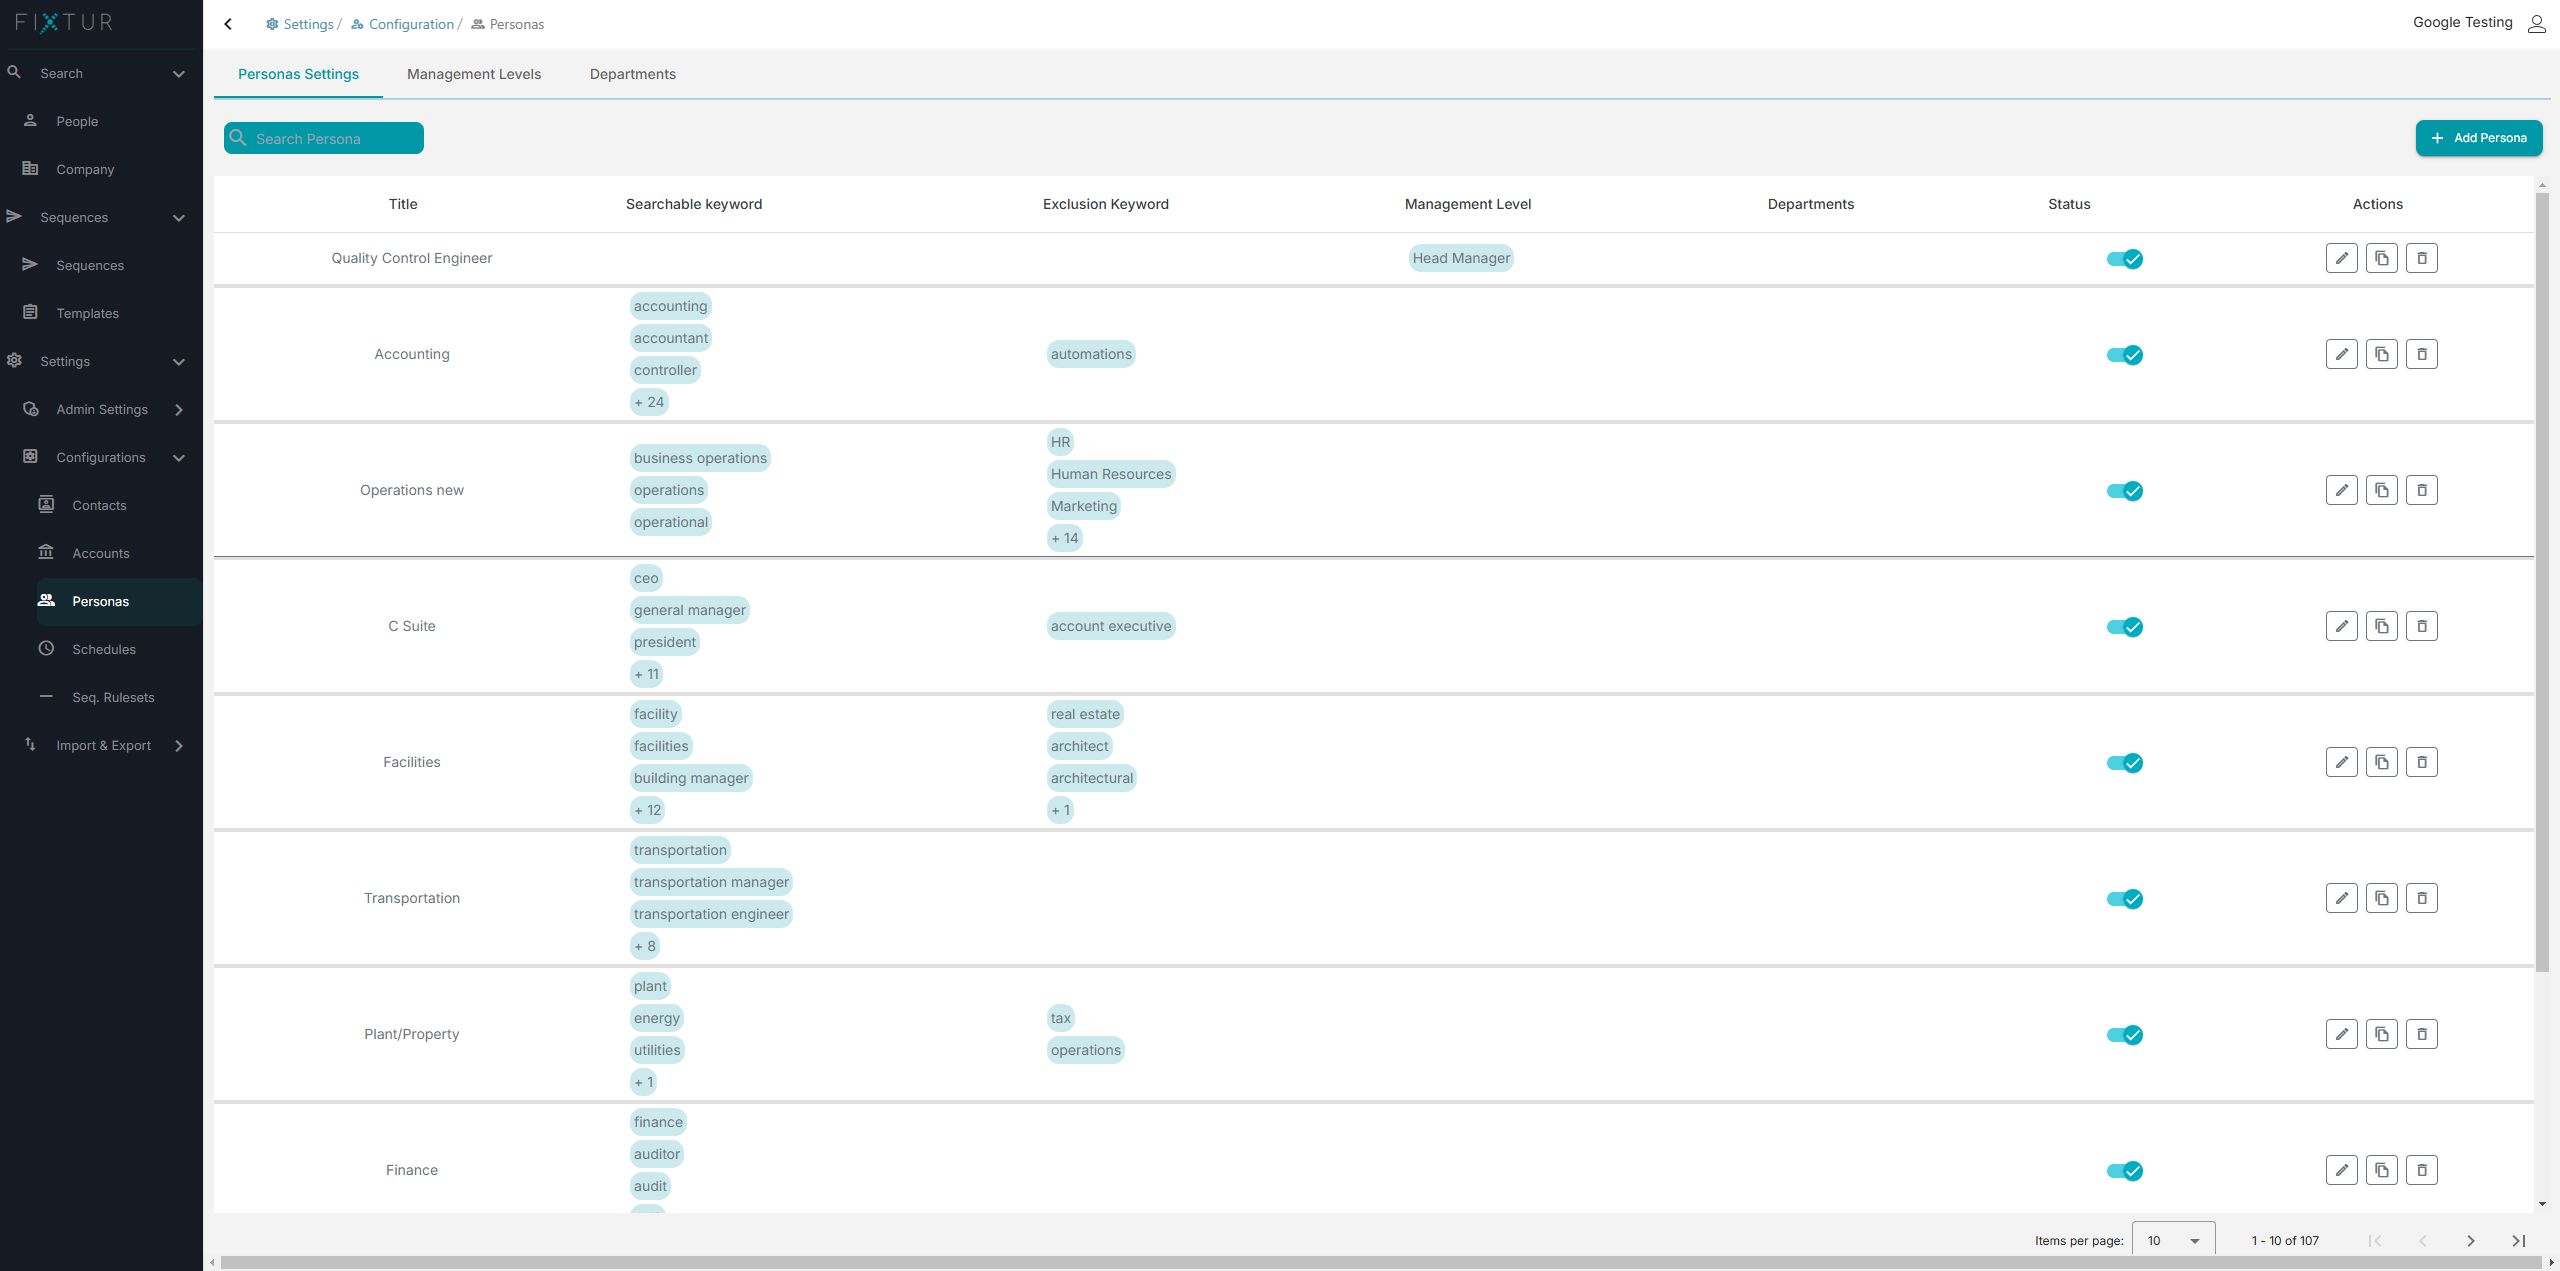Click the Personas Settings search input field
The image size is (2560, 1271).
coord(323,137)
